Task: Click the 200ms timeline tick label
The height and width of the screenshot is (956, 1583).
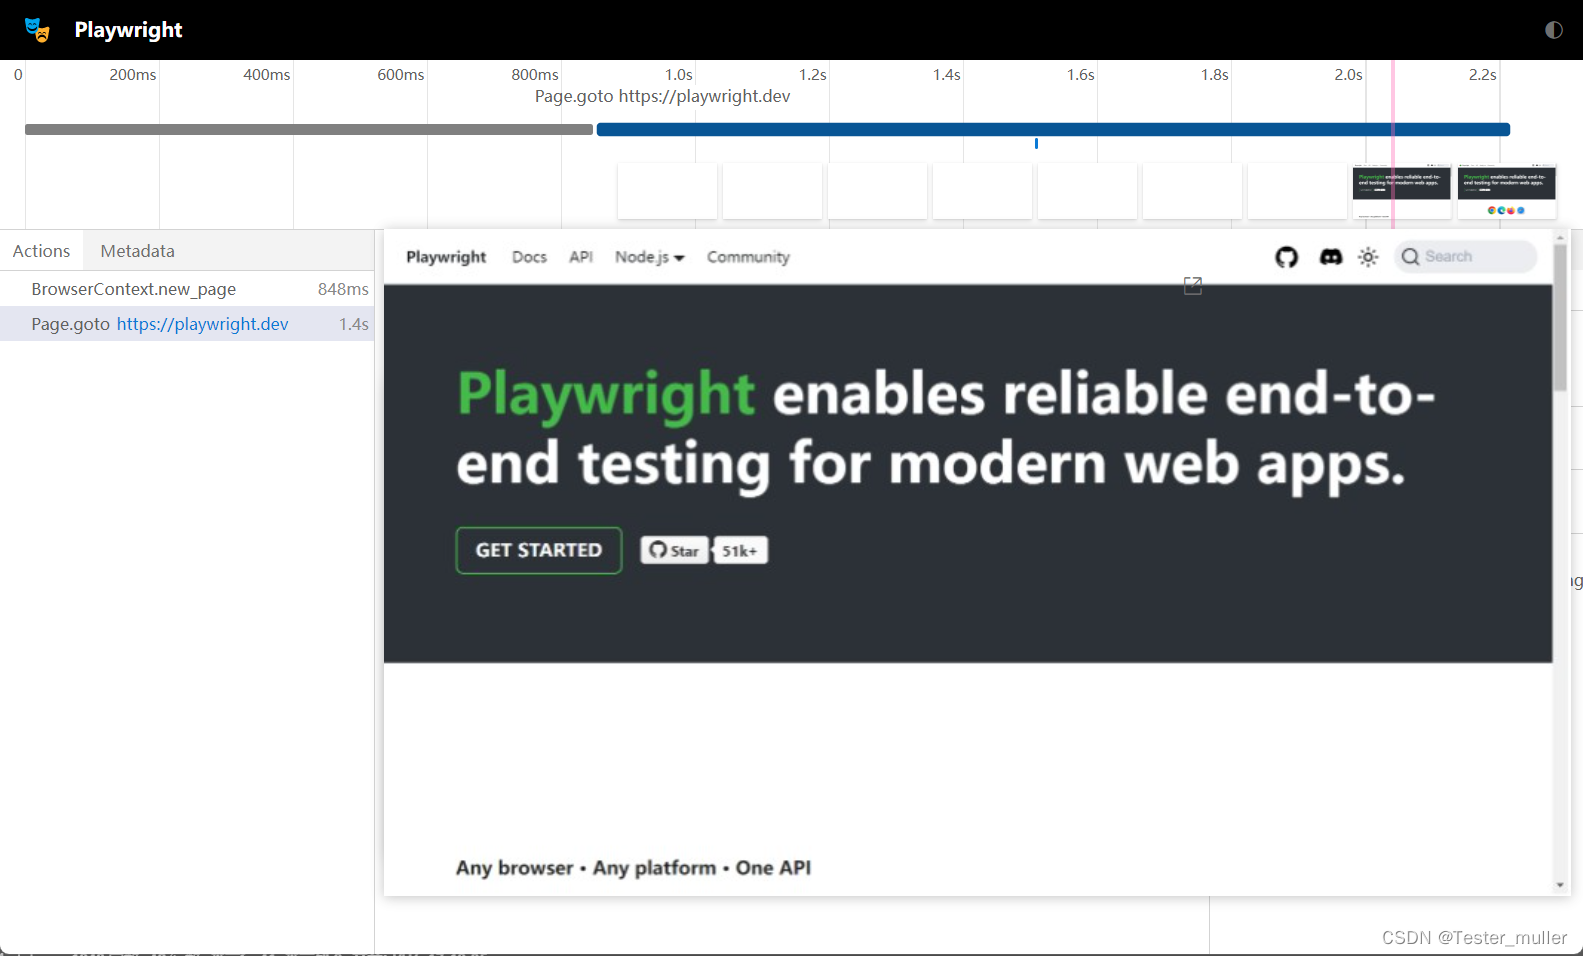Action: click(133, 75)
